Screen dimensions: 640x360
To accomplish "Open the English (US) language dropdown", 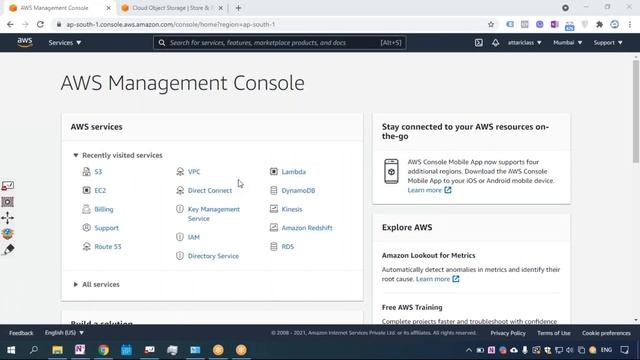I will 64,333.
